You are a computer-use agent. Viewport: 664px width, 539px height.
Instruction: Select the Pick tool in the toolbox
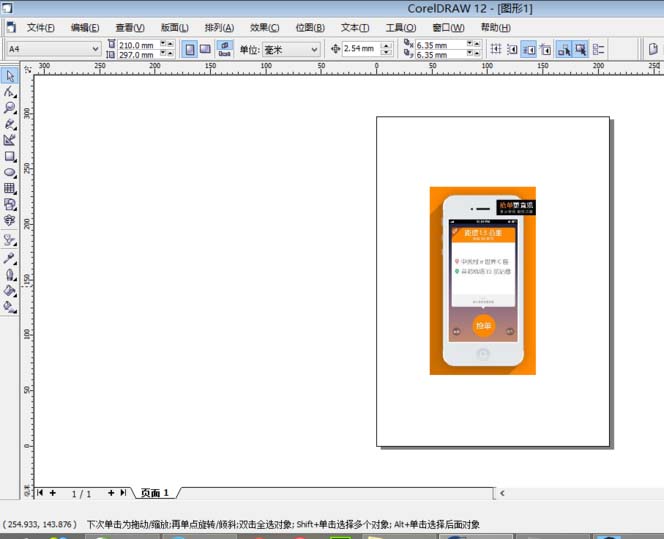click(x=10, y=75)
